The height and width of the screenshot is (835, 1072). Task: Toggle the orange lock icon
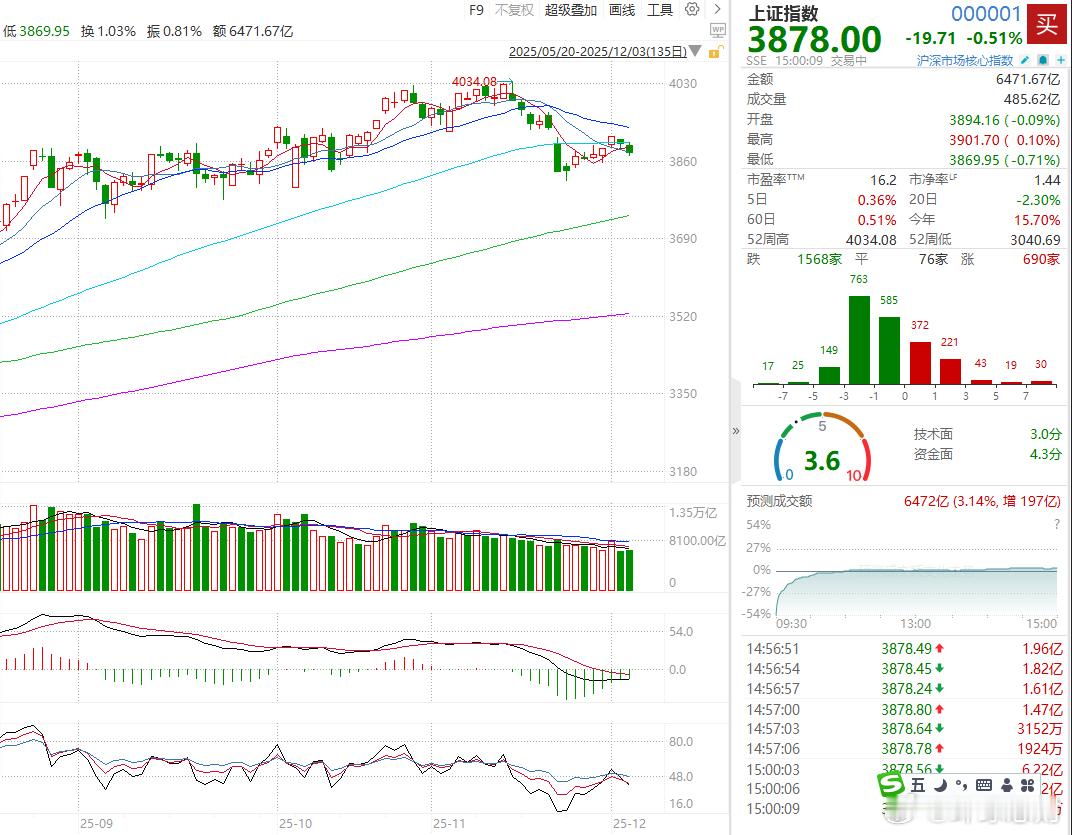click(x=715, y=52)
